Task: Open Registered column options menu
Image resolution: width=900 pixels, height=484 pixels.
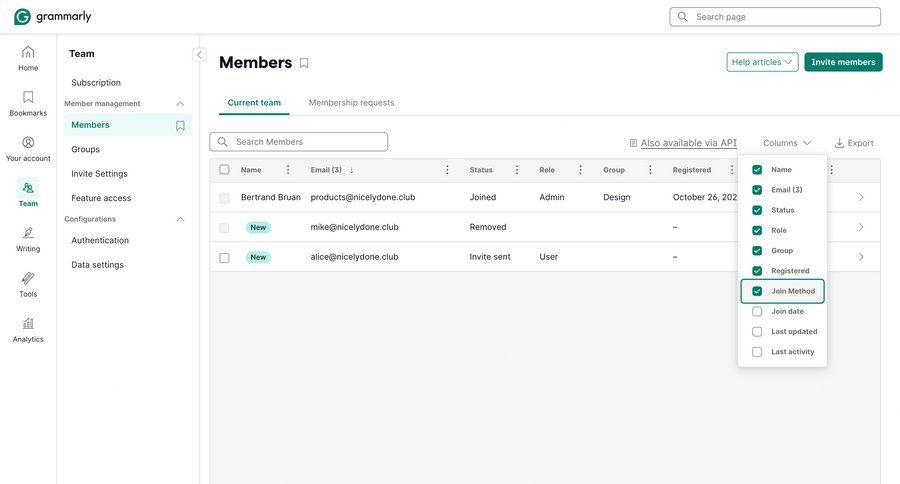Action: 731,170
